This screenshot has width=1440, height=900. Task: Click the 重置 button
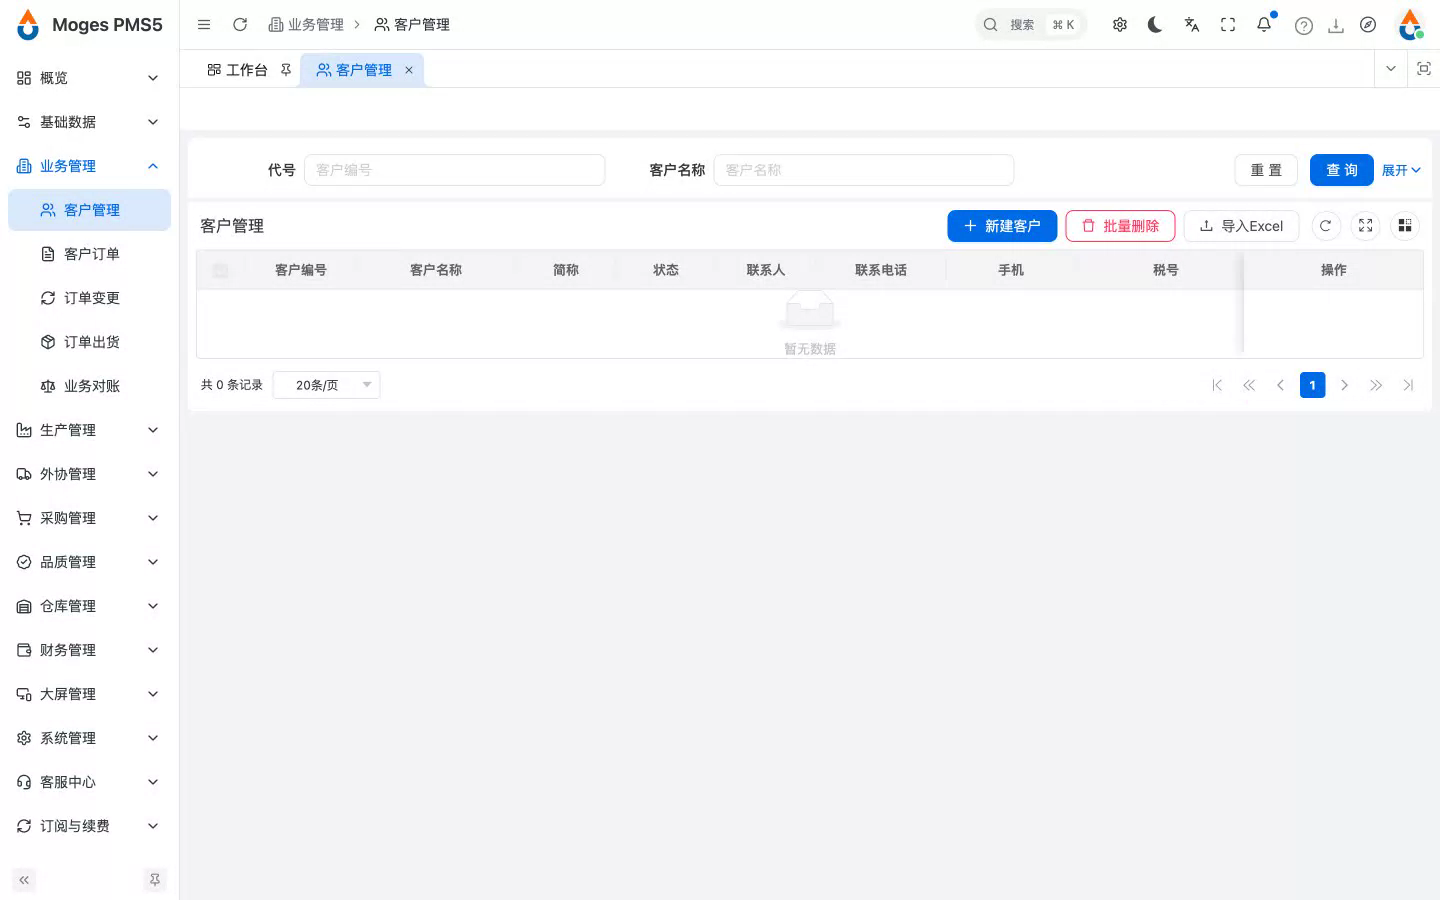point(1266,170)
